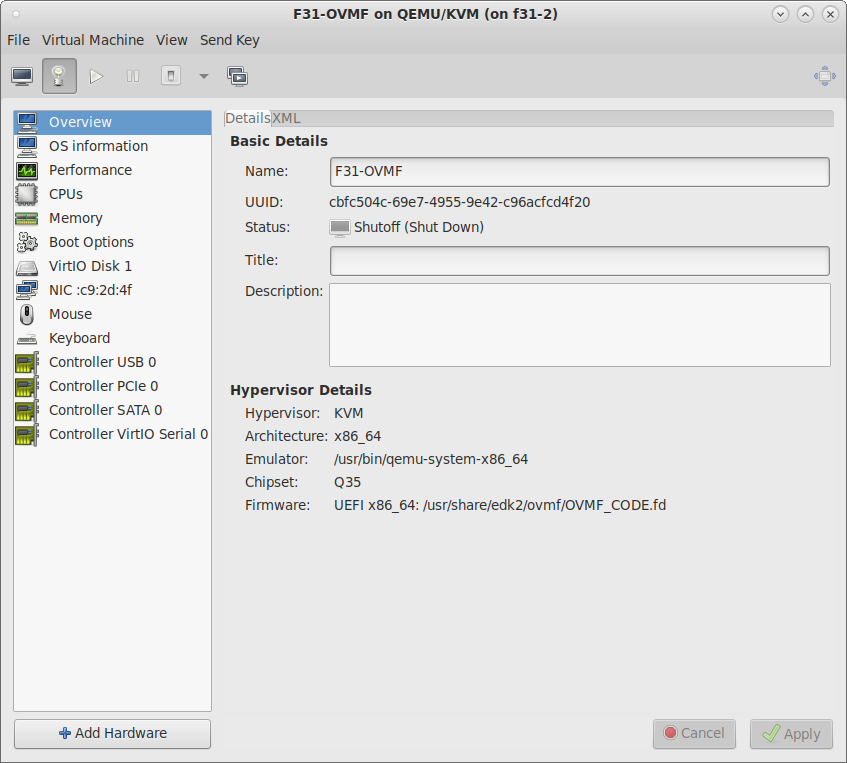Open the manage snapshots view
Image resolution: width=847 pixels, height=763 pixels.
[x=237, y=76]
